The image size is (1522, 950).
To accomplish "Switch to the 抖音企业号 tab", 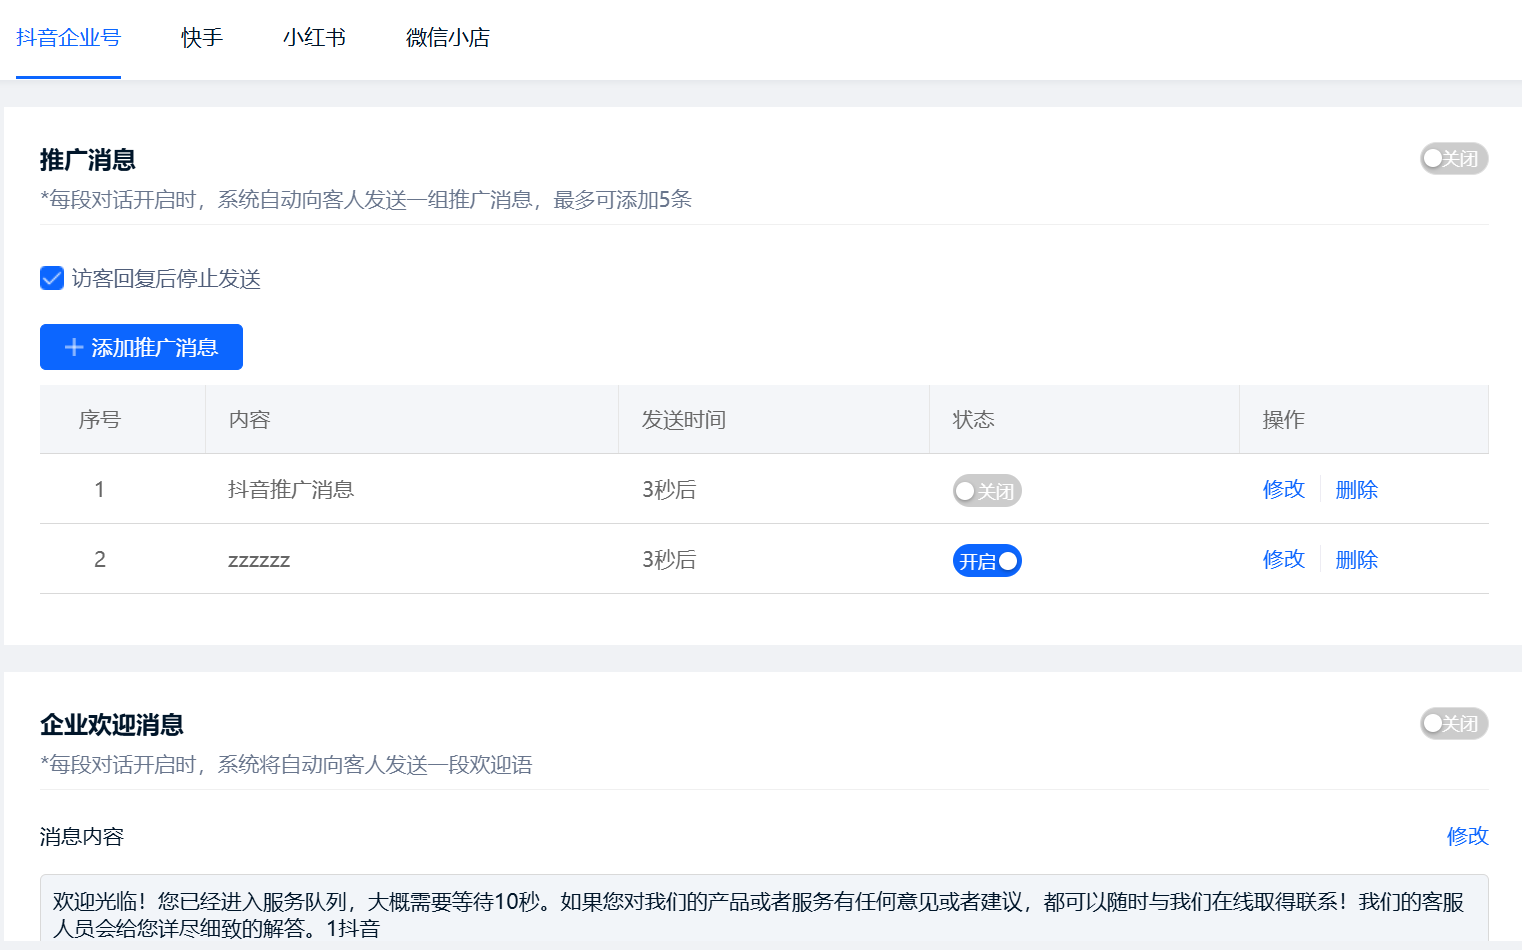I will coord(68,38).
